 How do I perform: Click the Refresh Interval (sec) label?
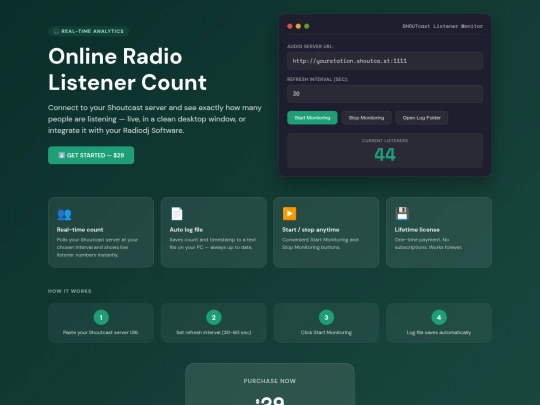click(317, 79)
